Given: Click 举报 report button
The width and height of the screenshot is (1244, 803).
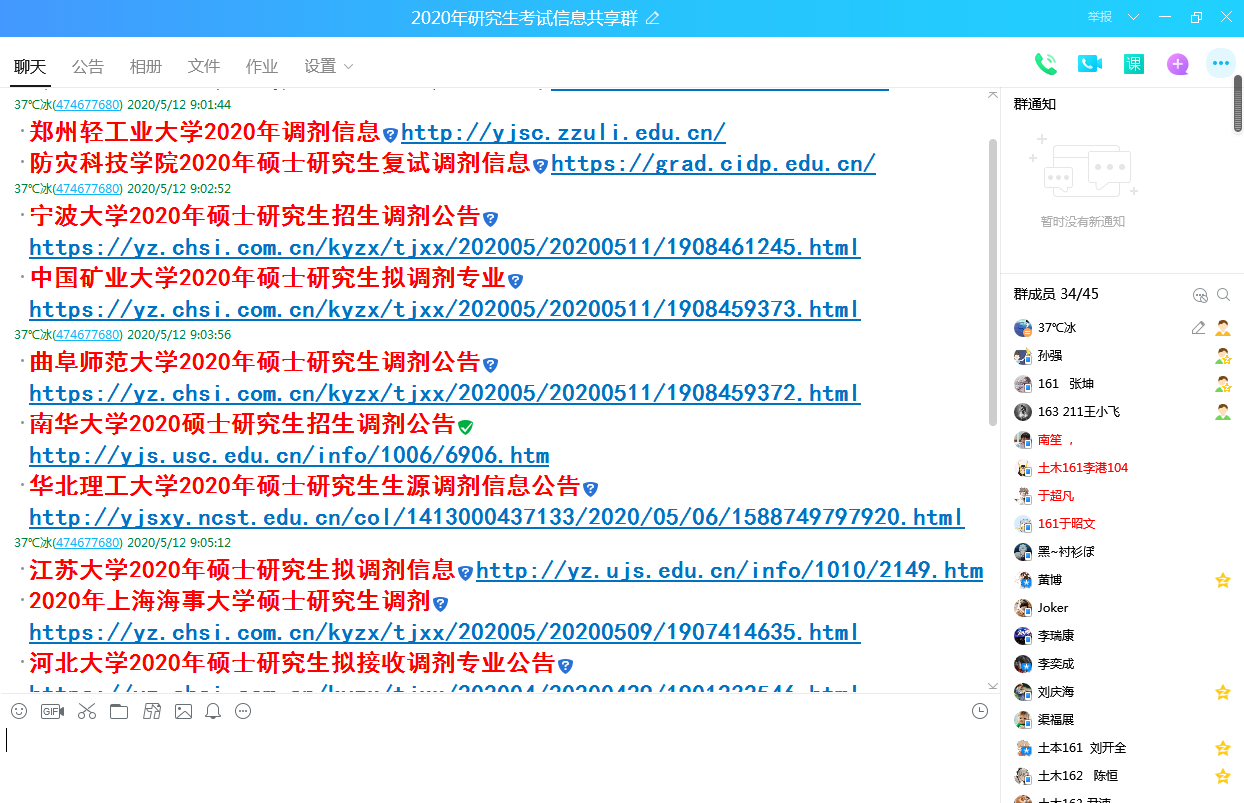Looking at the screenshot, I should tap(1100, 17).
